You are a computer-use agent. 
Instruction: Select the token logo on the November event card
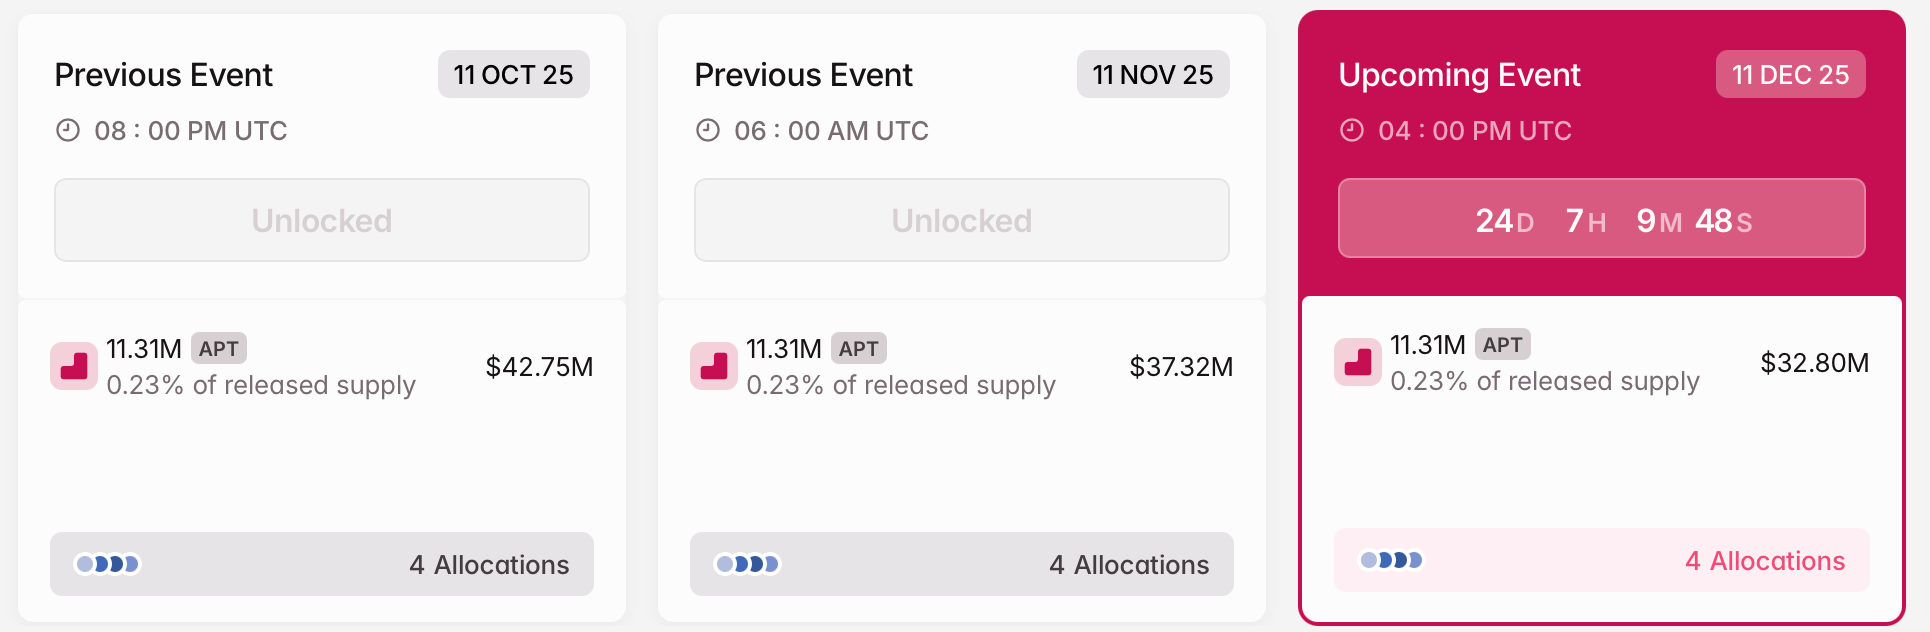(x=714, y=366)
